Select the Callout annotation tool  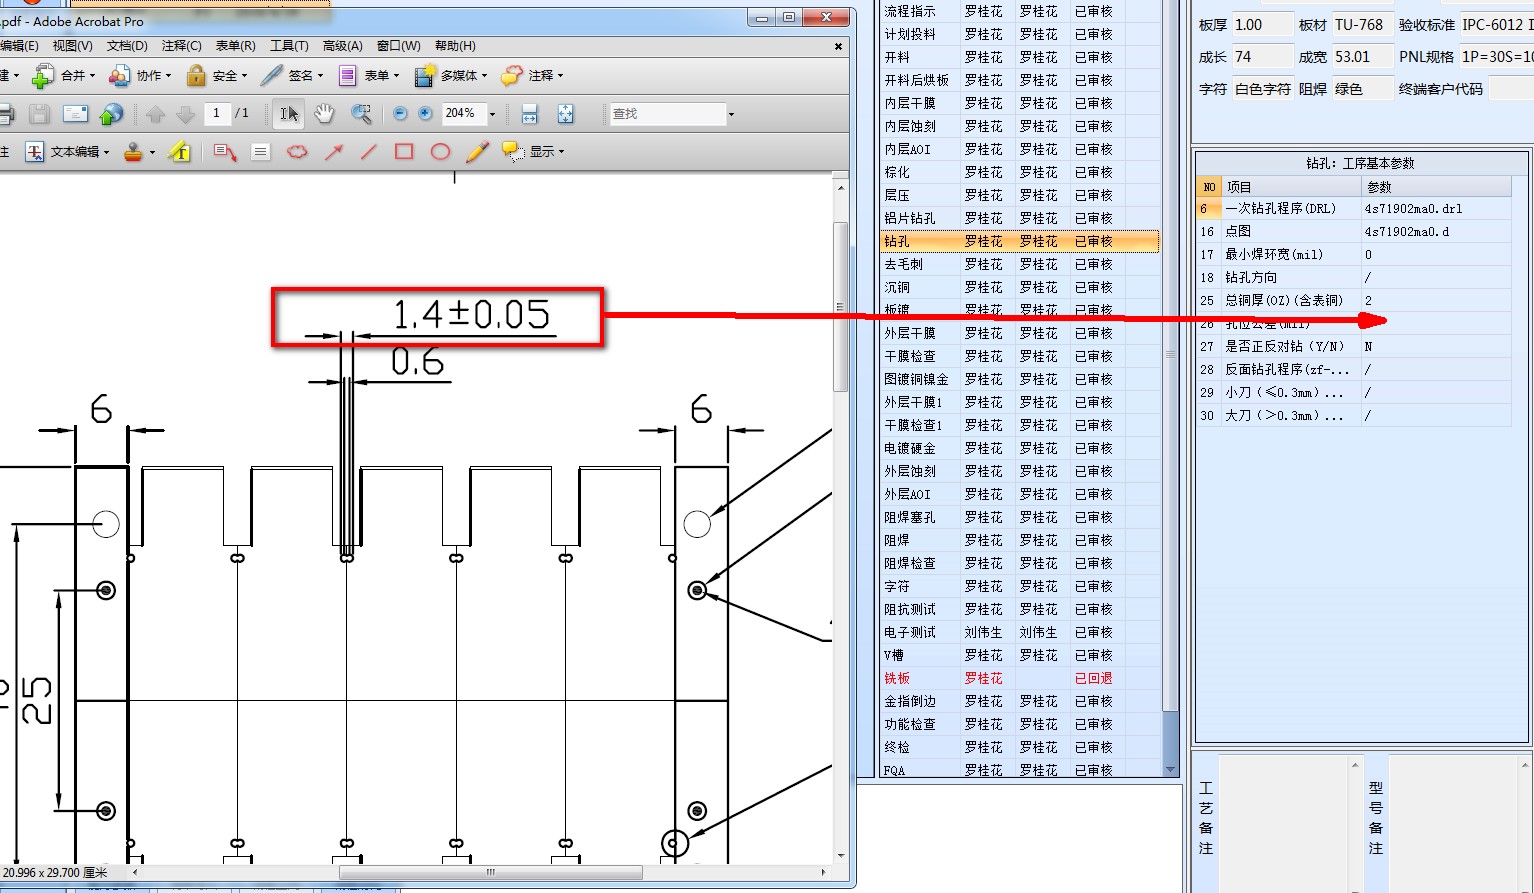(x=225, y=152)
